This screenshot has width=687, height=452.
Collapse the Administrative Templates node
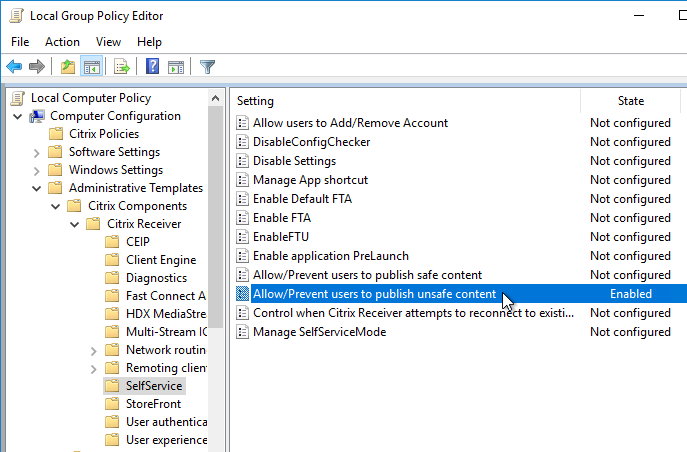37,188
